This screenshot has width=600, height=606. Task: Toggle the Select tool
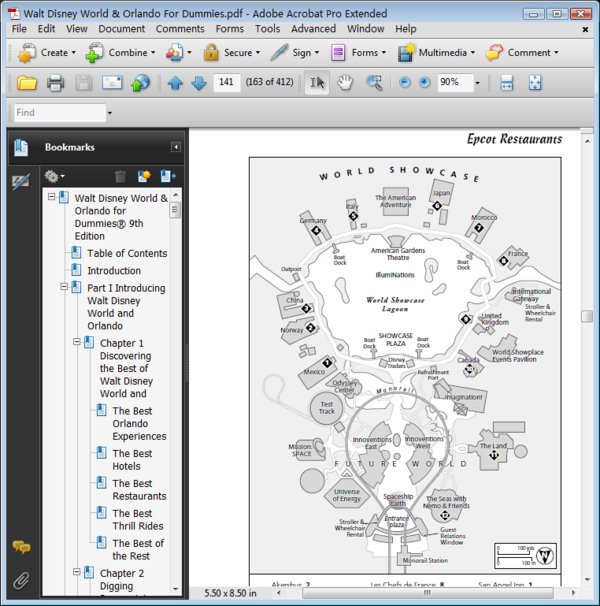316,83
